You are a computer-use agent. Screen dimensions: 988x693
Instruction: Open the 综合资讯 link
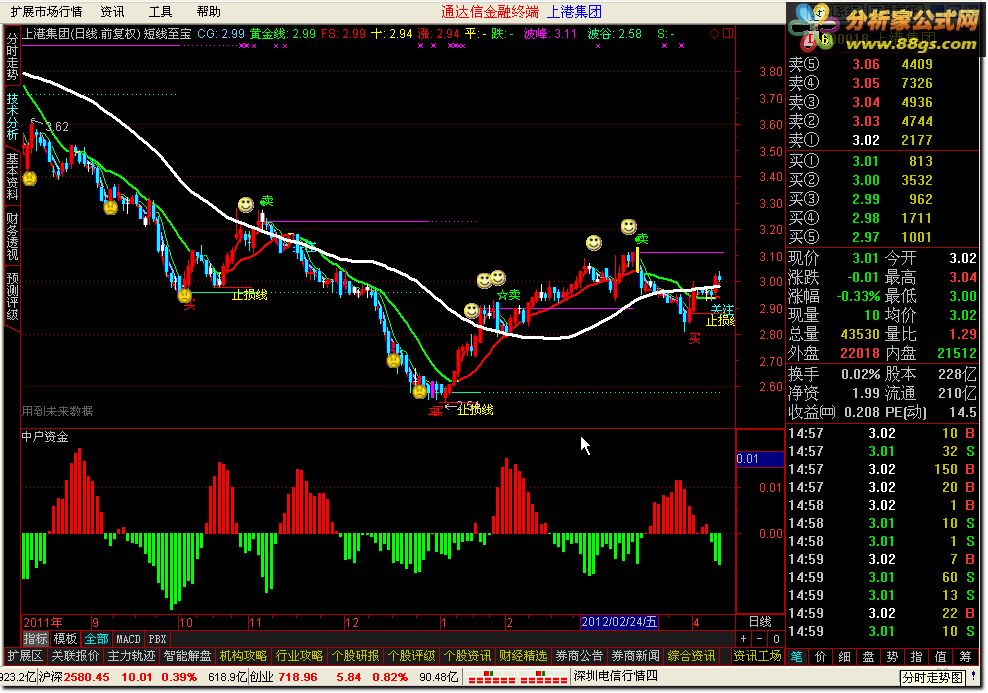pos(691,656)
